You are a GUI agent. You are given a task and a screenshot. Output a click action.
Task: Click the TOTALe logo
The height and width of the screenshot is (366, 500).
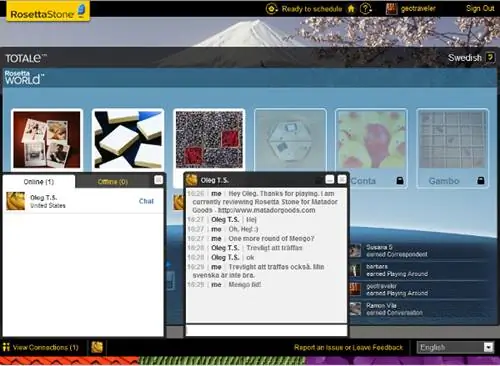click(26, 58)
